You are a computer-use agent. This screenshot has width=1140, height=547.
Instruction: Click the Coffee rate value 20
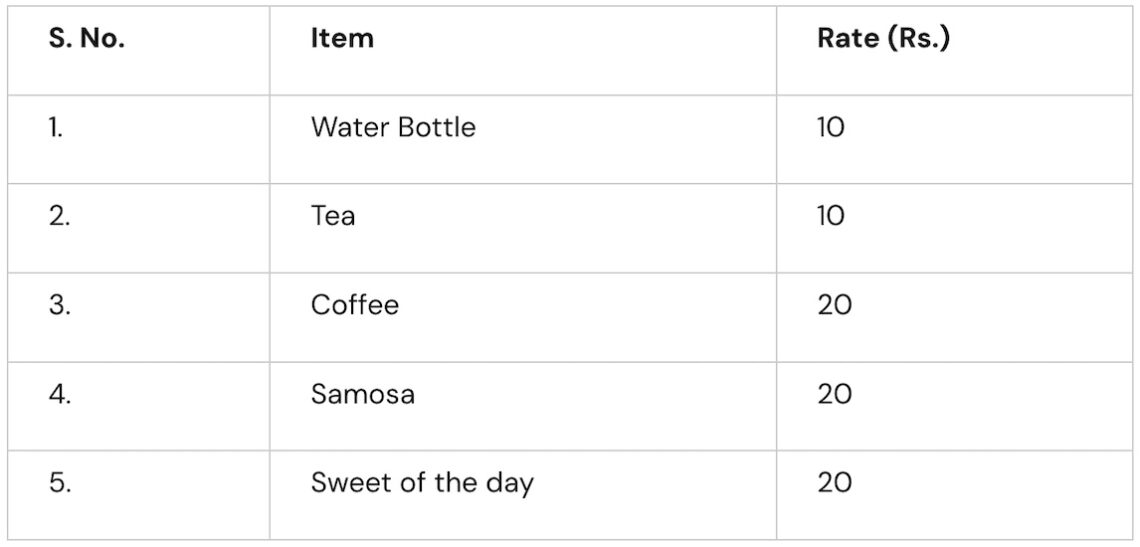835,305
